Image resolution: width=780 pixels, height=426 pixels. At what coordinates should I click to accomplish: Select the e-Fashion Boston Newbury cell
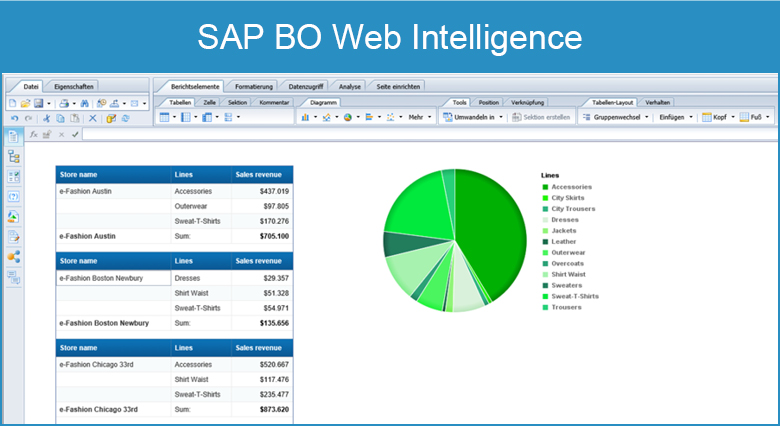pos(113,278)
